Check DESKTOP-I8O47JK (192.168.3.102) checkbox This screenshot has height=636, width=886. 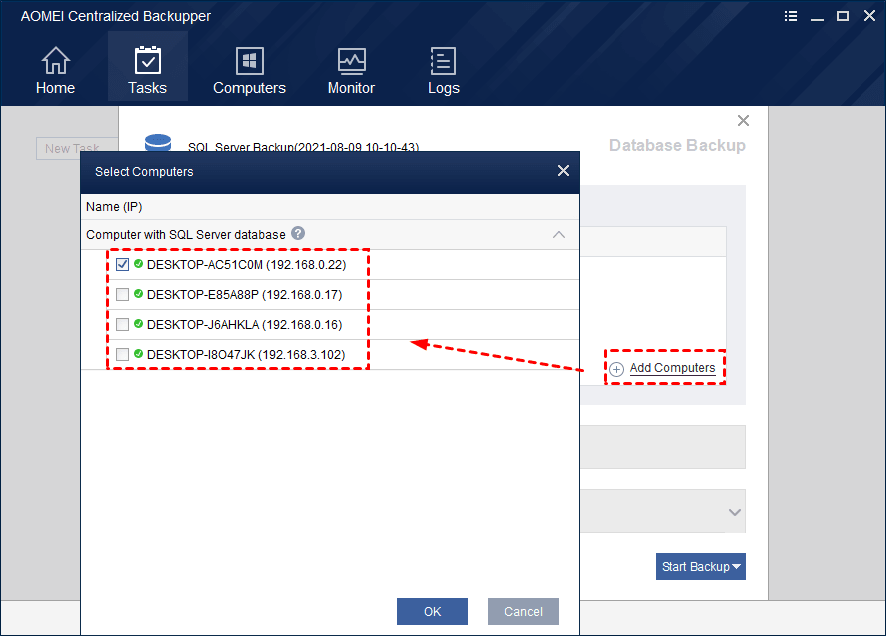(123, 354)
